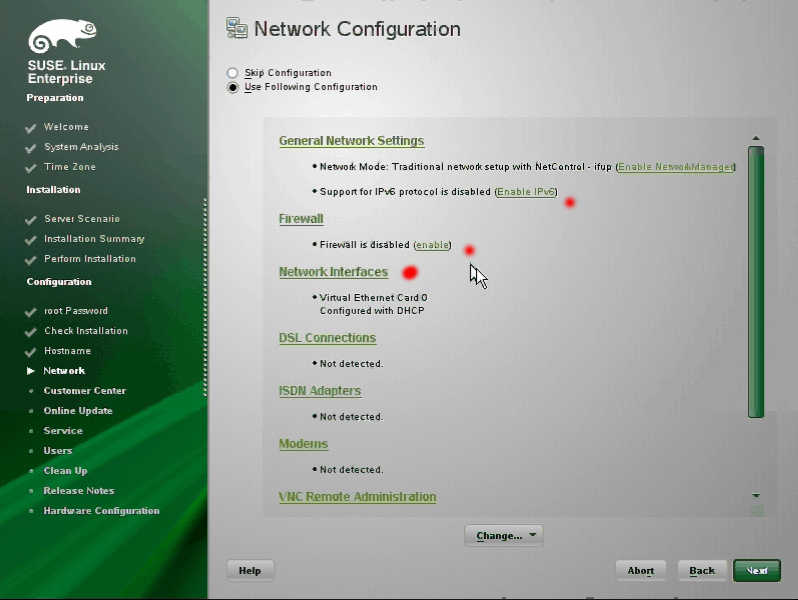Select the Customer Center step
Image resolution: width=798 pixels, height=600 pixels.
pos(84,391)
